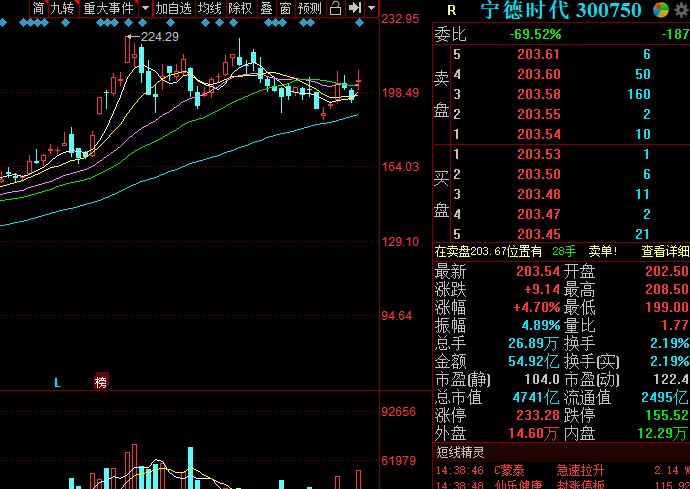690x489 pixels.
Task: Select buy level 3 price 203.48
Action: pos(539,194)
